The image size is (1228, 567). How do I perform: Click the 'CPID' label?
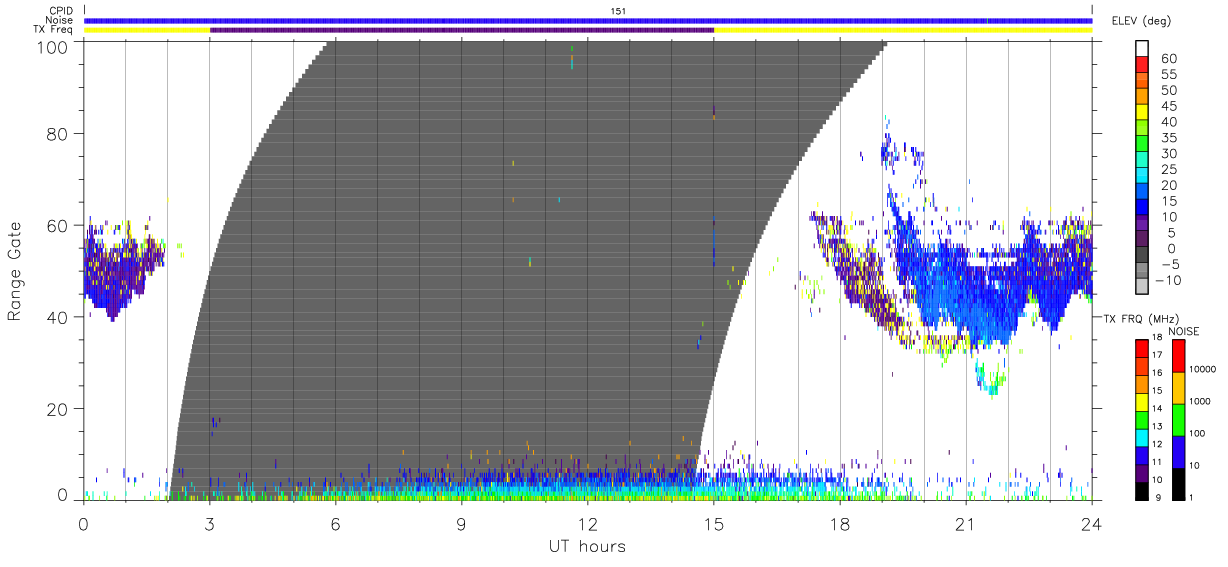59,11
